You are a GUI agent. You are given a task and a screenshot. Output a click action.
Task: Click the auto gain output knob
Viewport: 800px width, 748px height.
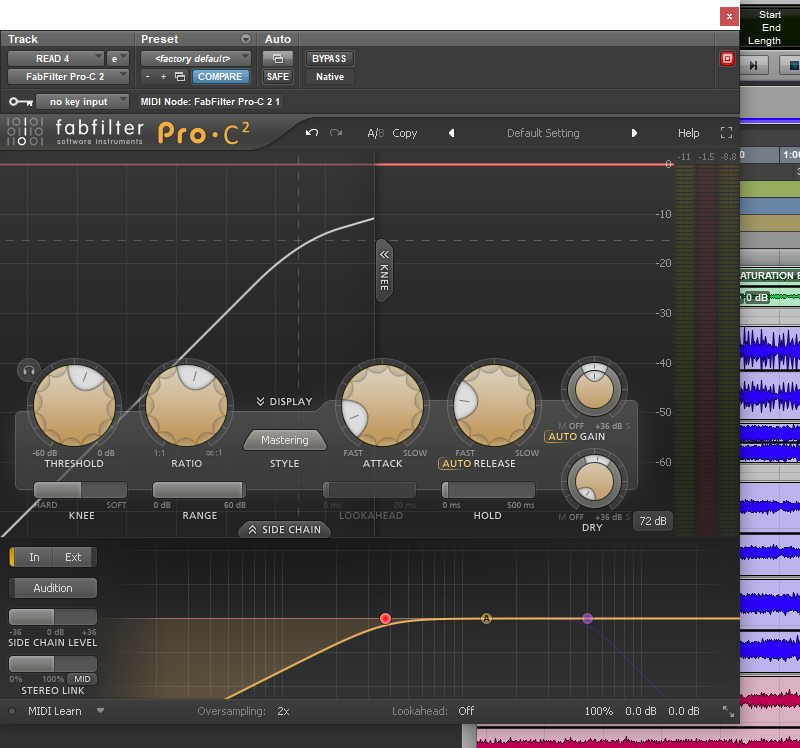coord(594,389)
